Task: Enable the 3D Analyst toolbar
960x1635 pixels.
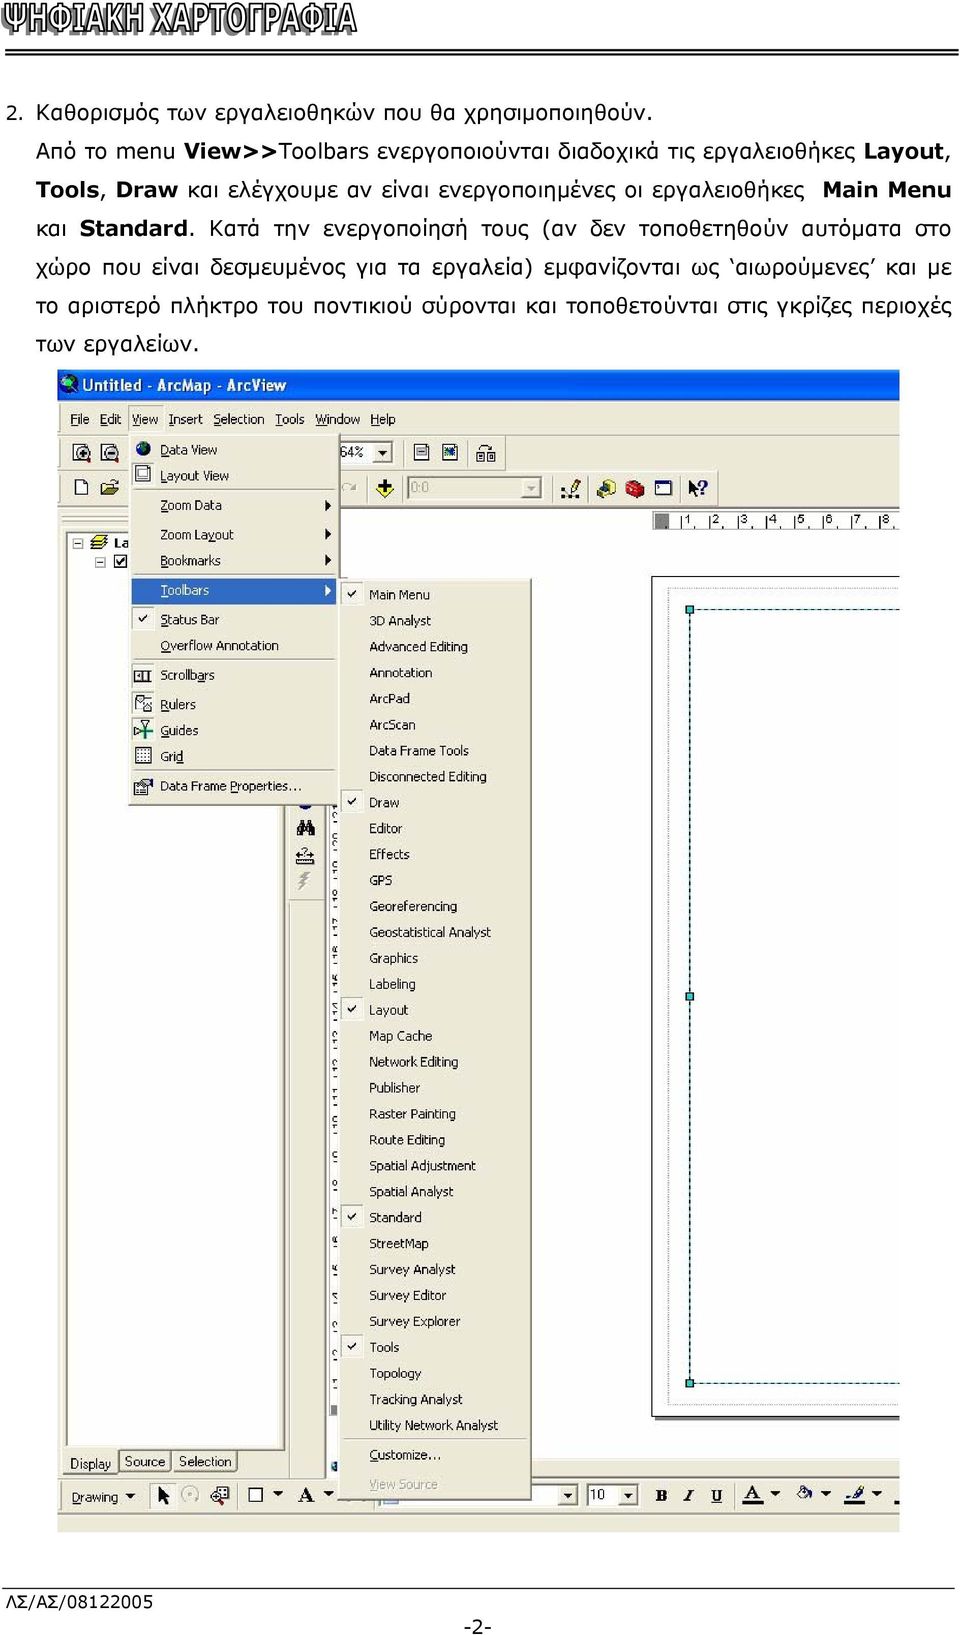Action: coord(434,620)
